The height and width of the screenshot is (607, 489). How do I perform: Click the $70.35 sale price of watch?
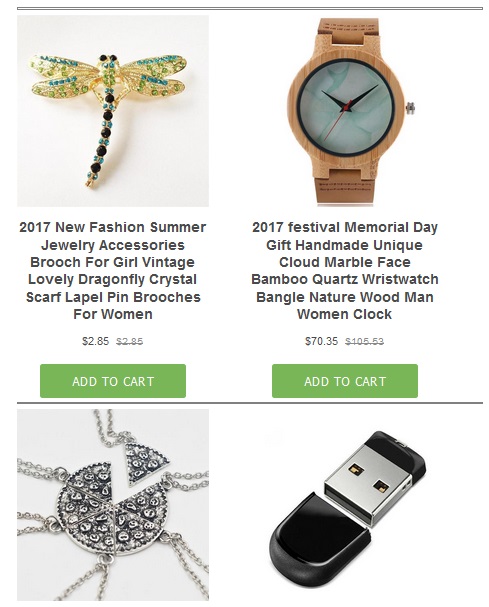(321, 341)
